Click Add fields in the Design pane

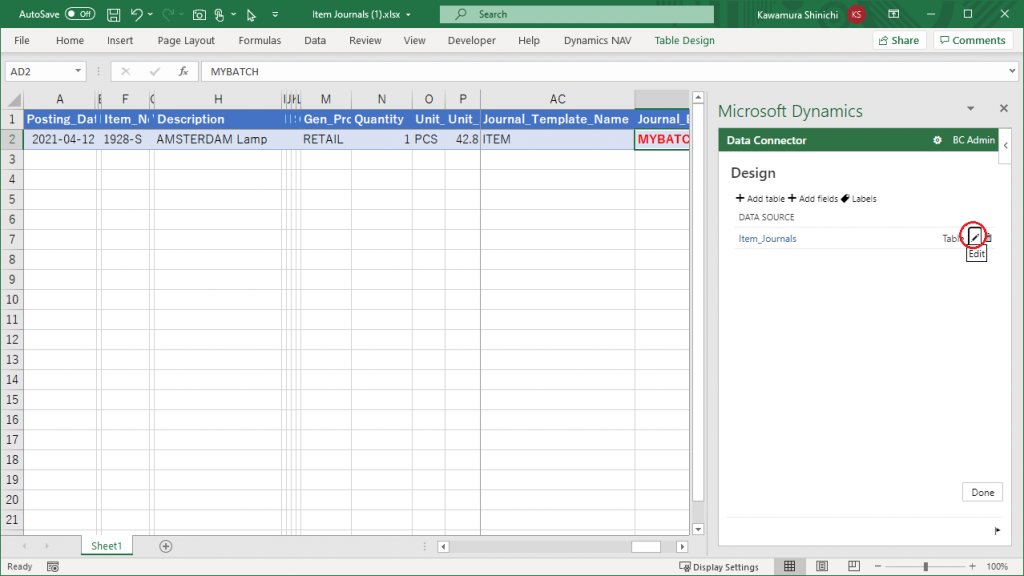click(812, 199)
